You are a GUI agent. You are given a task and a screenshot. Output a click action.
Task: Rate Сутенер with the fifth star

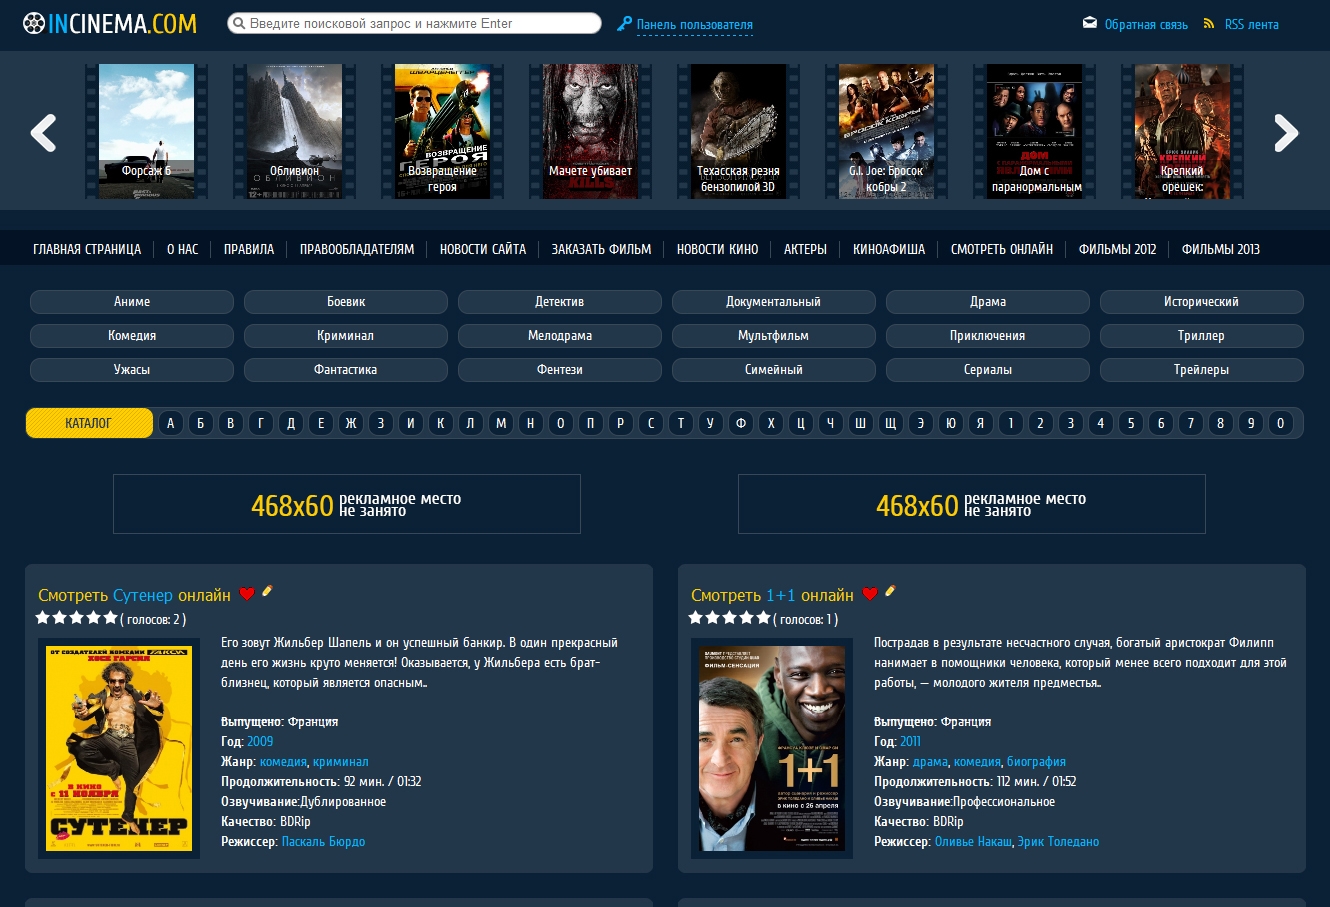(111, 618)
